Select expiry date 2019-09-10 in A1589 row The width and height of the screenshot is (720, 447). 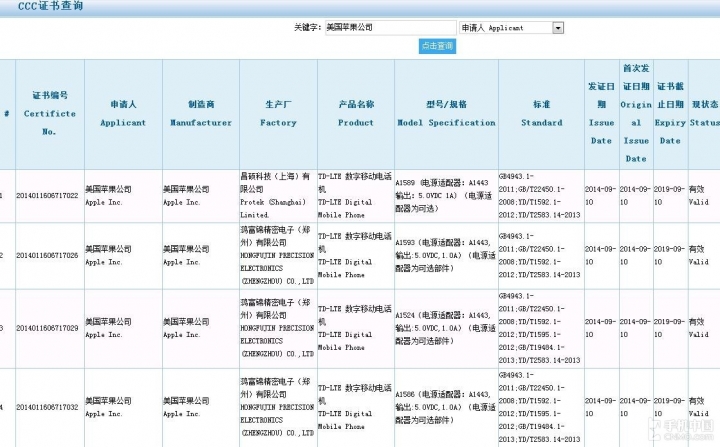(669, 196)
